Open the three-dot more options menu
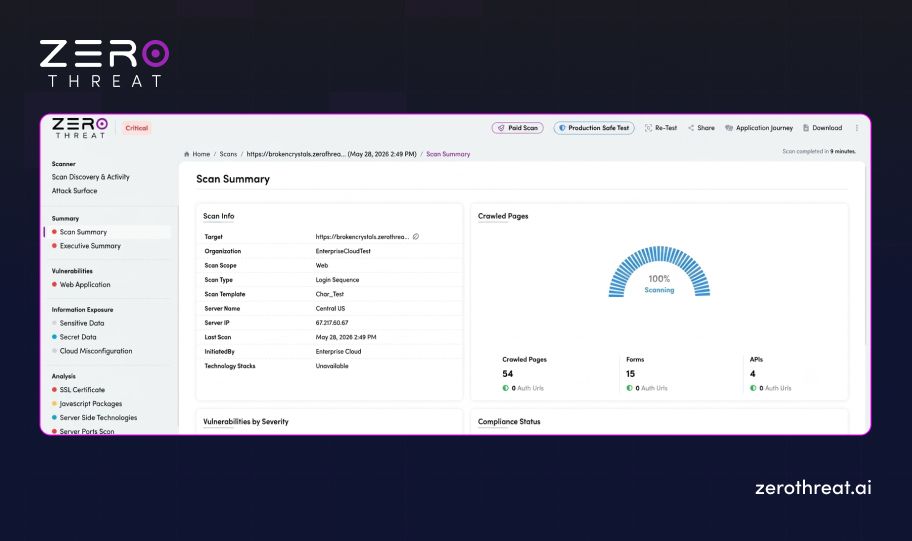 [x=857, y=128]
